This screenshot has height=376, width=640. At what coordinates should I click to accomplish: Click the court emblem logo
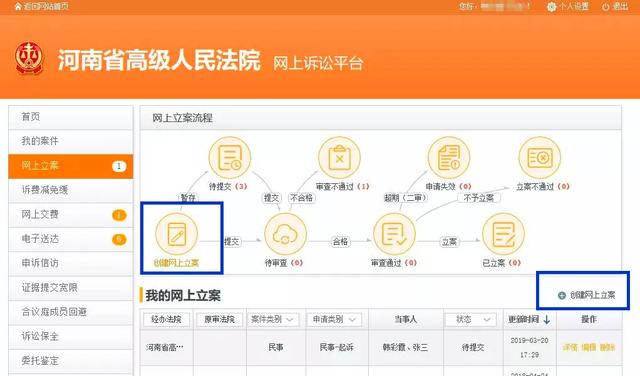coord(29,58)
